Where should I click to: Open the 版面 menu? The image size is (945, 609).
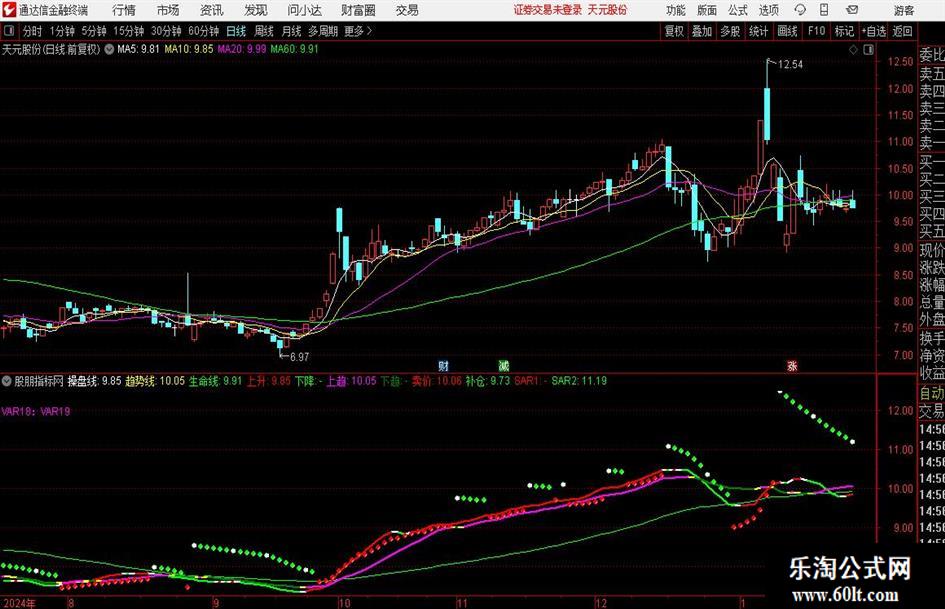(x=707, y=10)
